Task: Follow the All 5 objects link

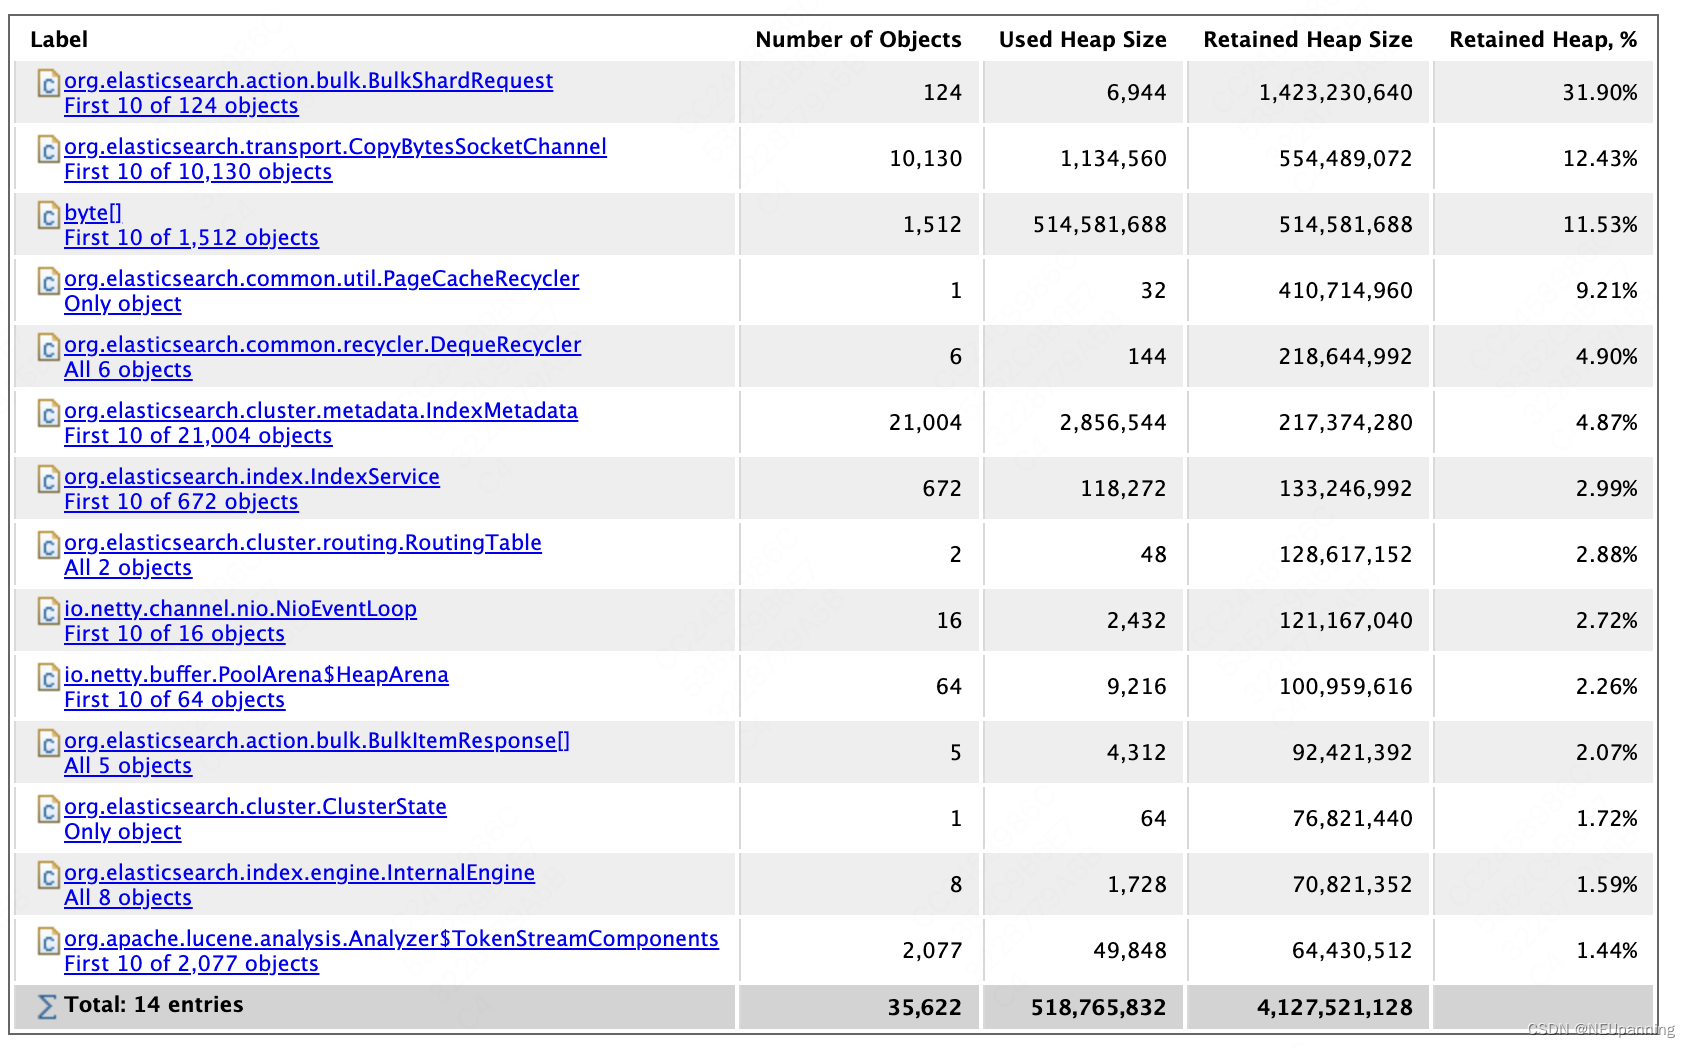Action: 128,766
